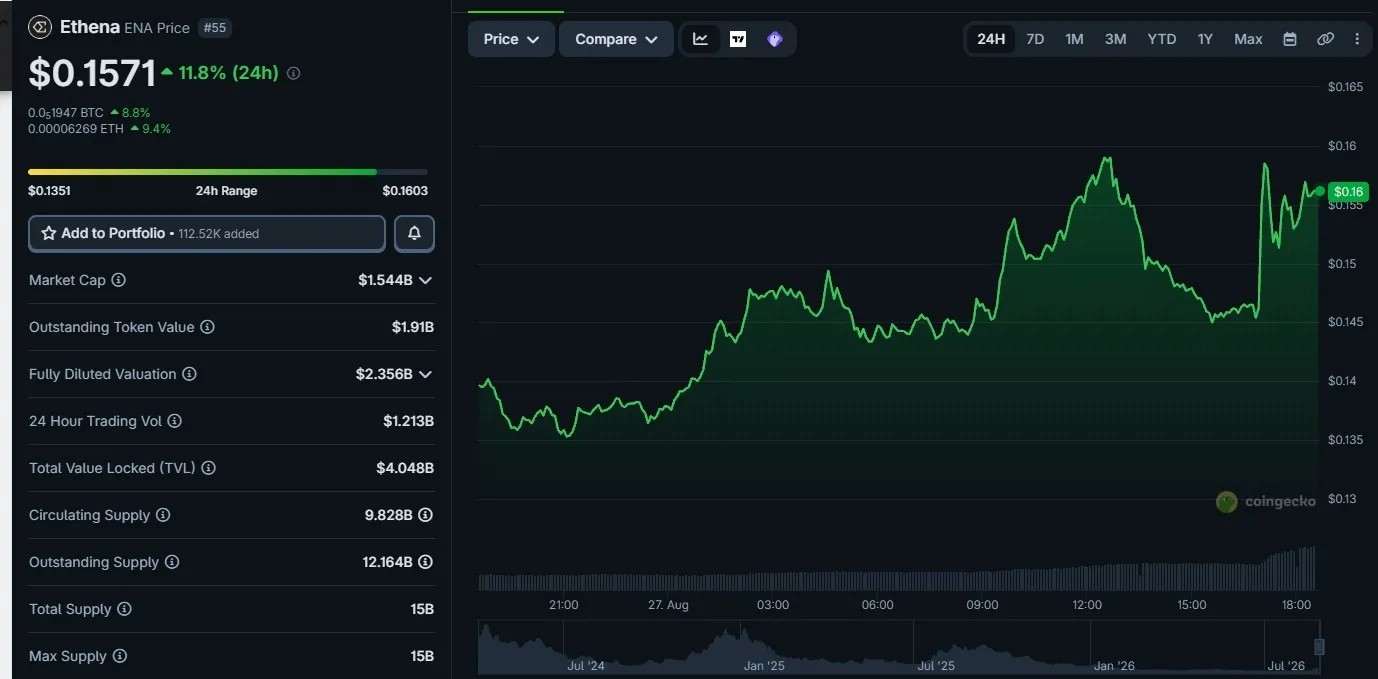Viewport: 1378px width, 679px height.
Task: Select the YTD time range tab
Action: coord(1162,39)
